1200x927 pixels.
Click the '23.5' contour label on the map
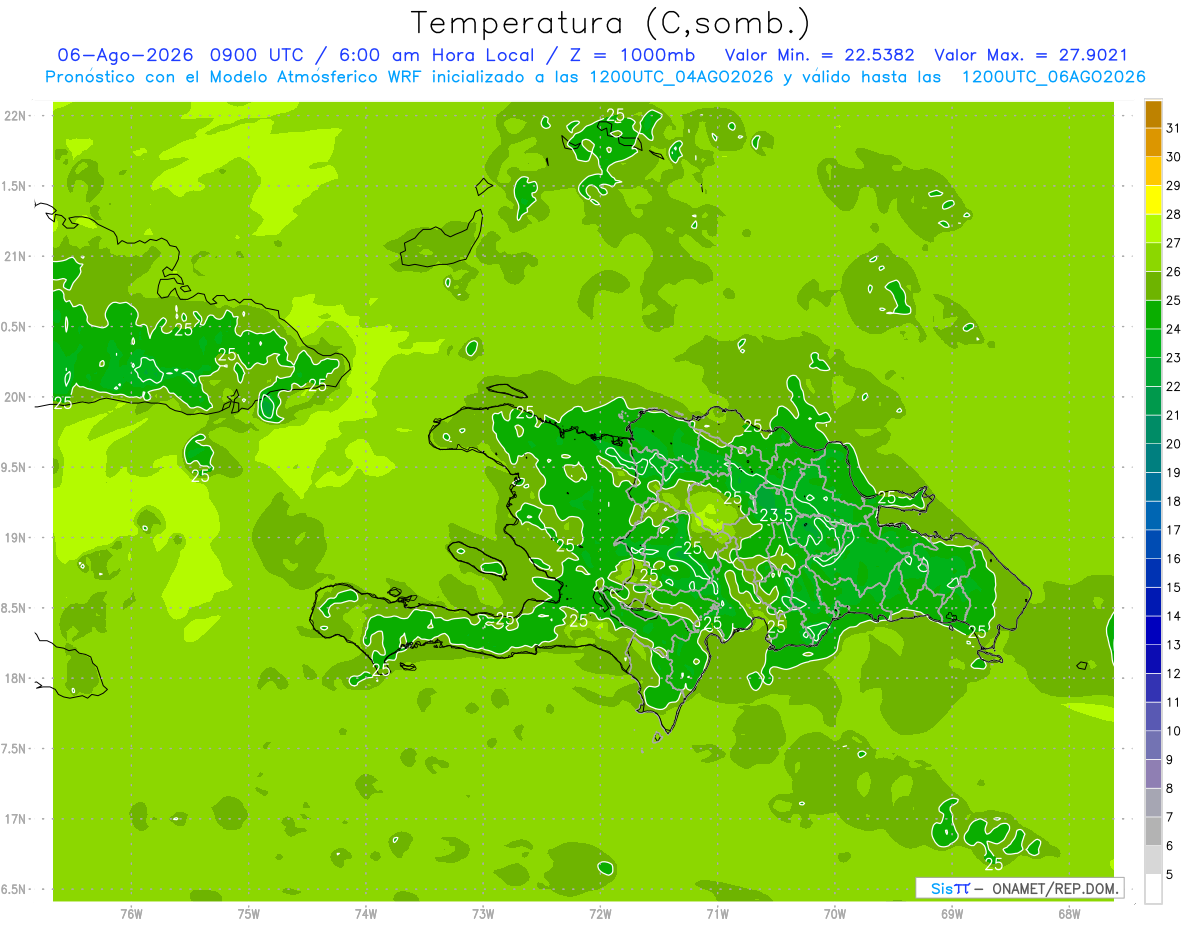pyautogui.click(x=776, y=515)
